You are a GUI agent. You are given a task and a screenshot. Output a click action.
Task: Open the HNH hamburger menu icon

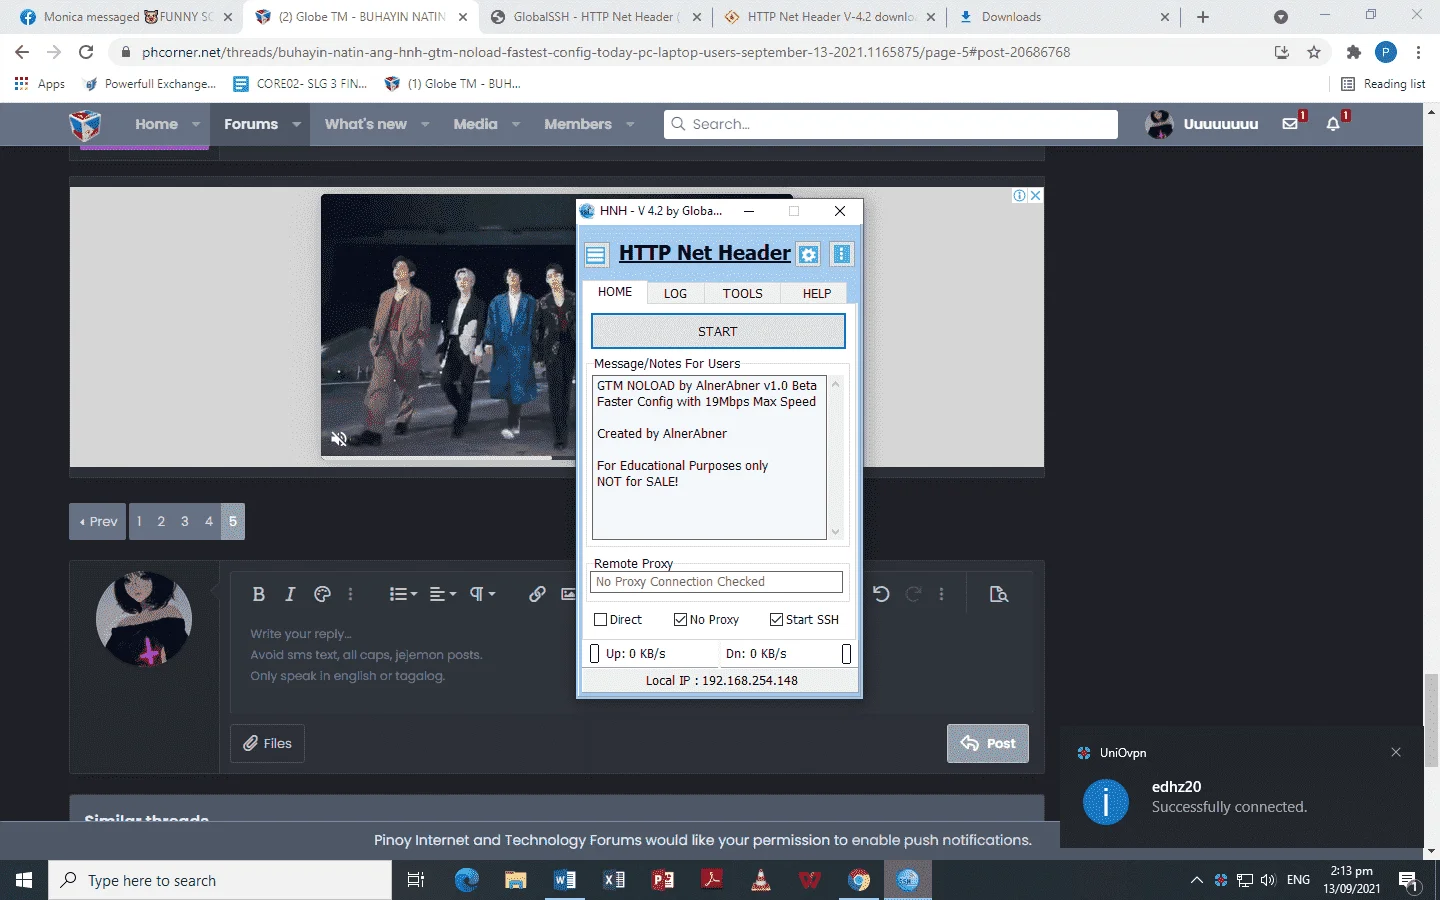[596, 254]
